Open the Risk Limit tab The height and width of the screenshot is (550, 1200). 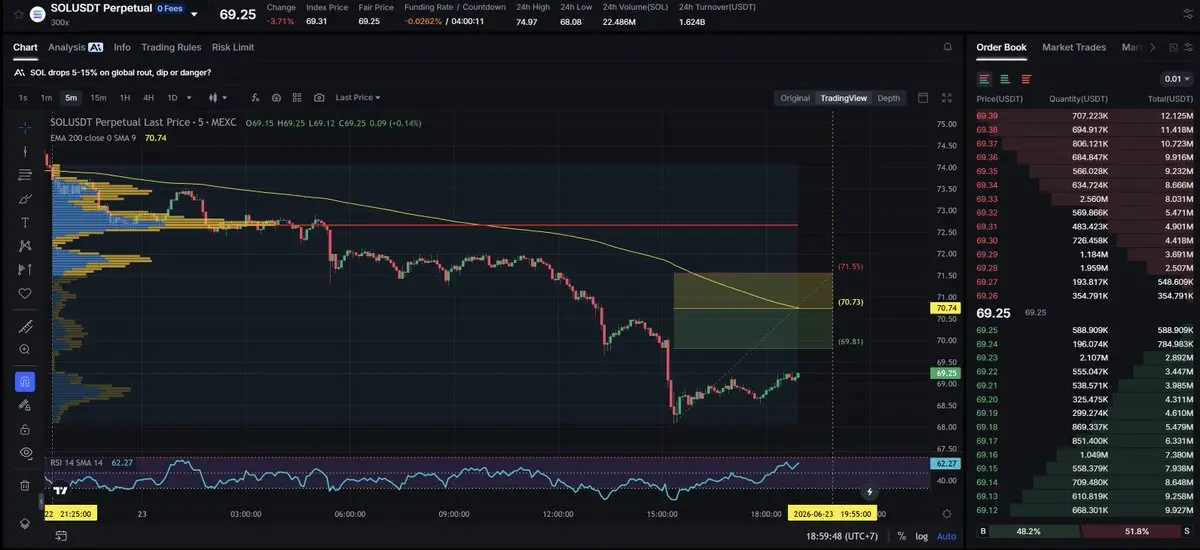coord(233,47)
